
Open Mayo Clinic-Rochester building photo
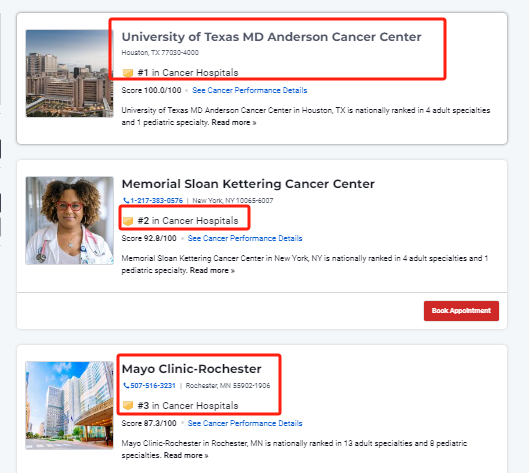coord(69,405)
